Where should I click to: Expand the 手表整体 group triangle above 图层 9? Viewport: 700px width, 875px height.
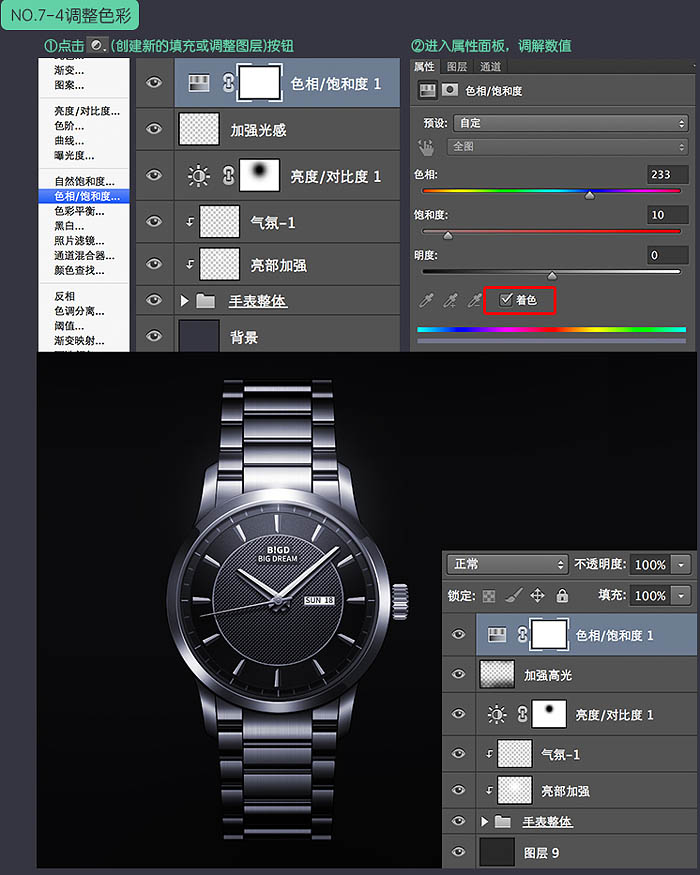(x=485, y=821)
